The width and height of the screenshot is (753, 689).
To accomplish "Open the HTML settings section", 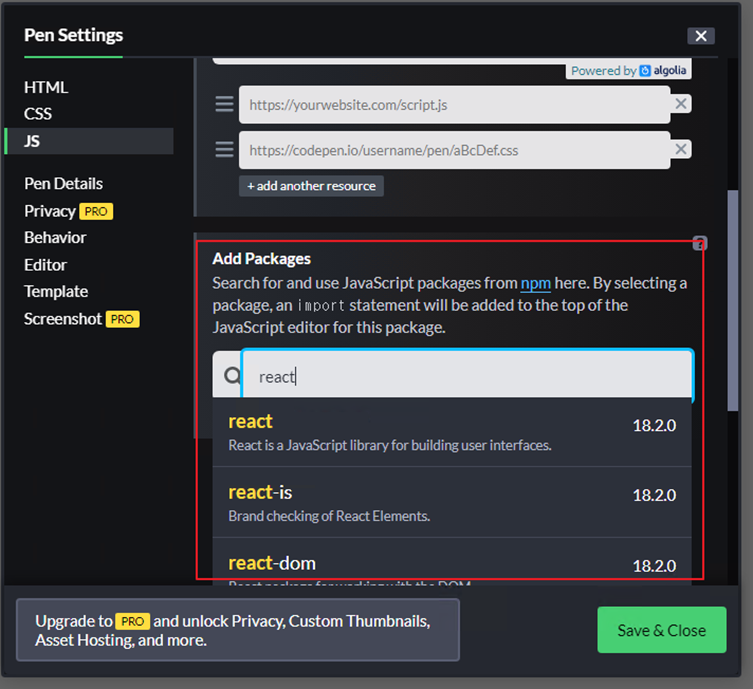I will (46, 87).
